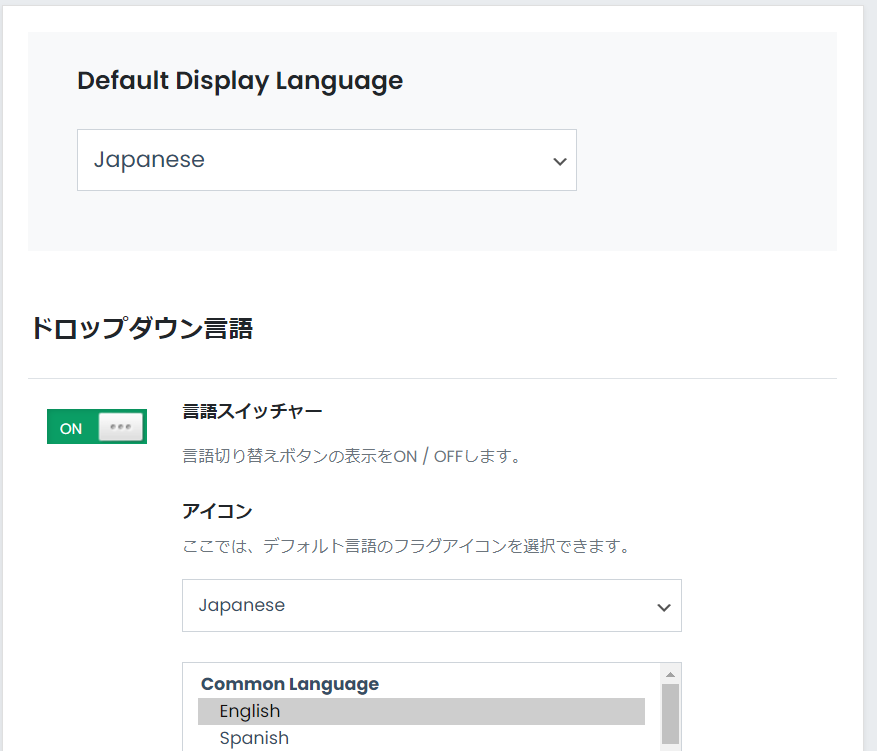
Task: Select English in the Common Language list
Action: click(421, 711)
